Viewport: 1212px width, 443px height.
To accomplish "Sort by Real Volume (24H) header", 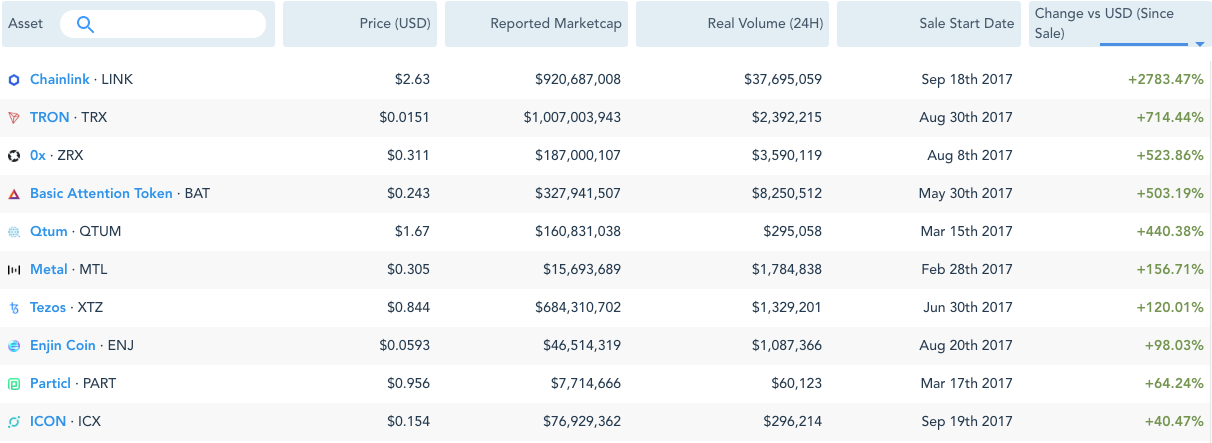I will [732, 24].
